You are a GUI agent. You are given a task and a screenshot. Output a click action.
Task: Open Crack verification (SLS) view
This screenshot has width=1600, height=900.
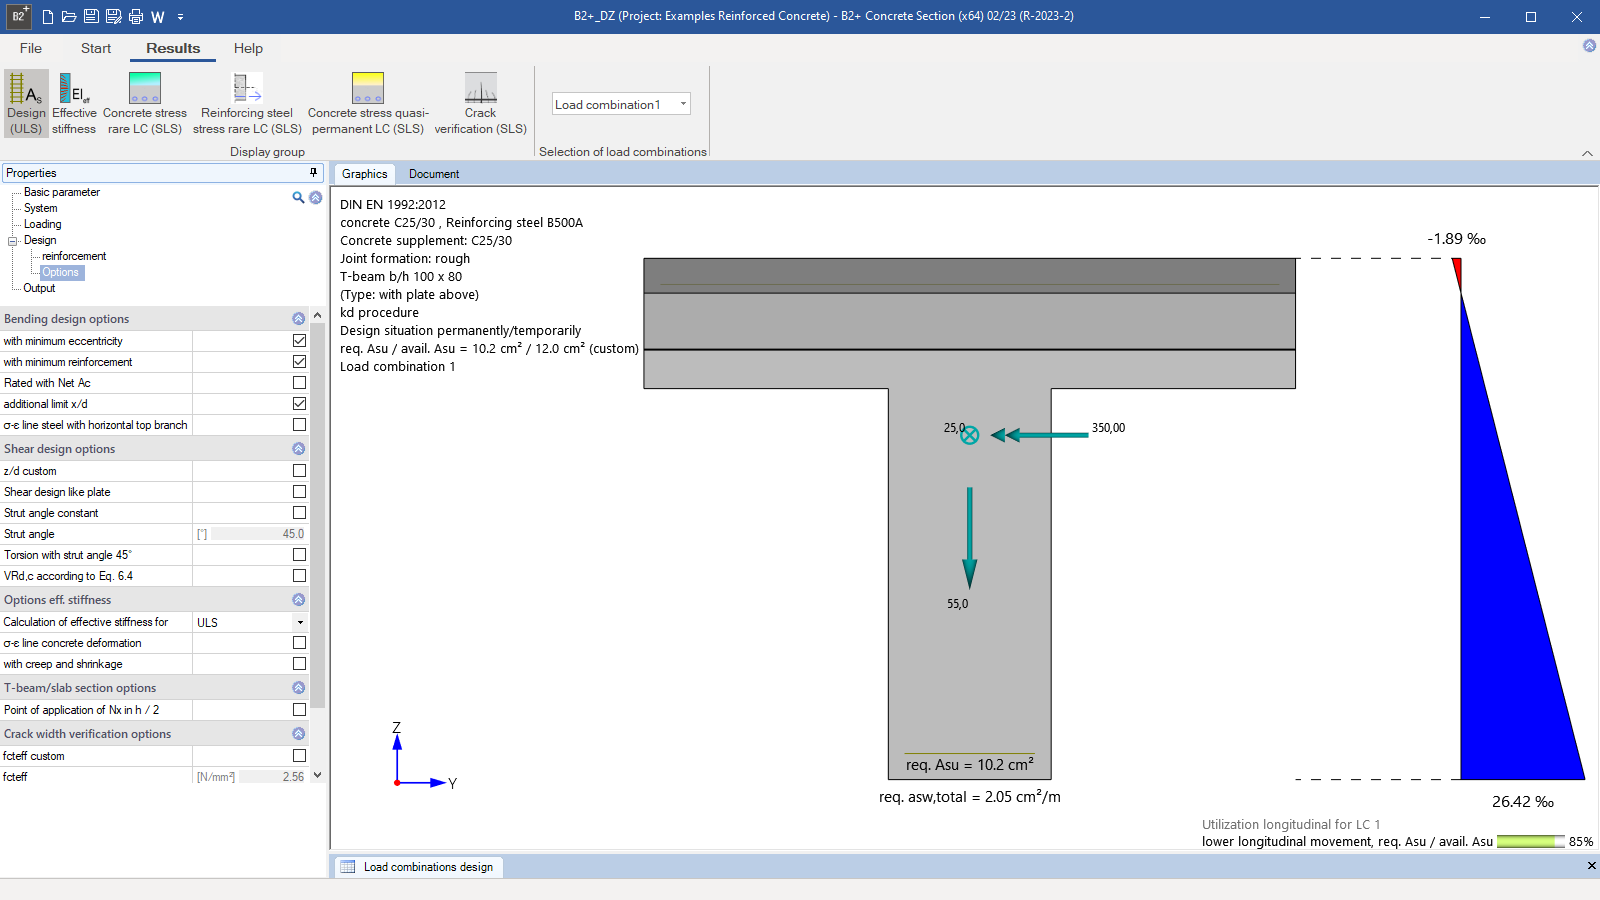(x=481, y=103)
